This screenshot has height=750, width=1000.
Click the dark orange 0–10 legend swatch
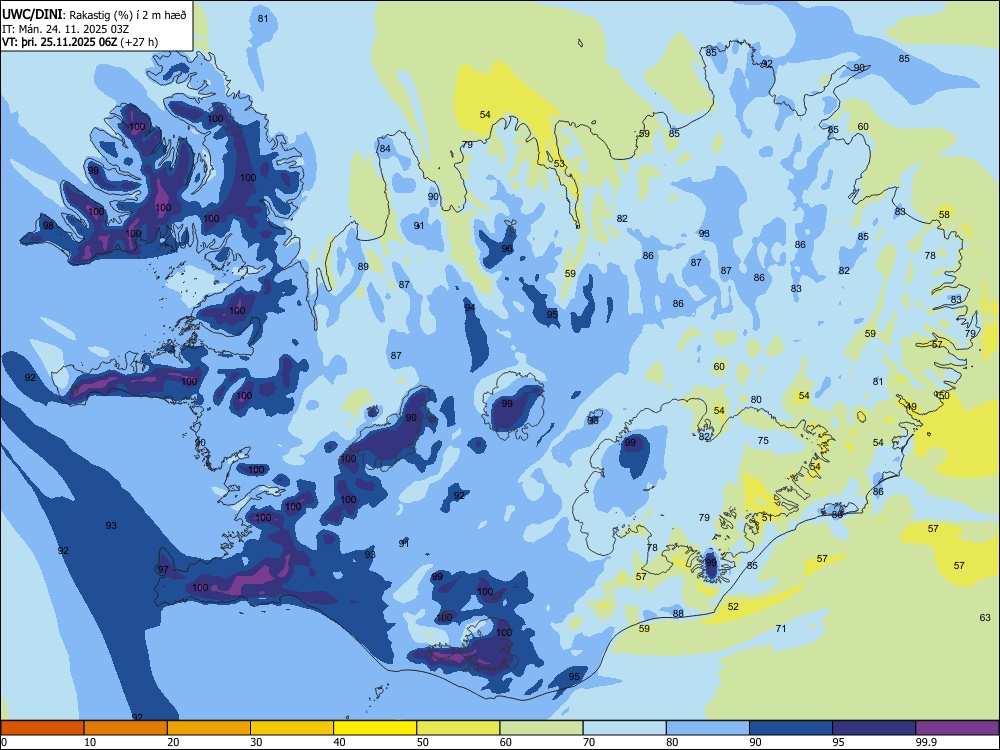coord(42,728)
